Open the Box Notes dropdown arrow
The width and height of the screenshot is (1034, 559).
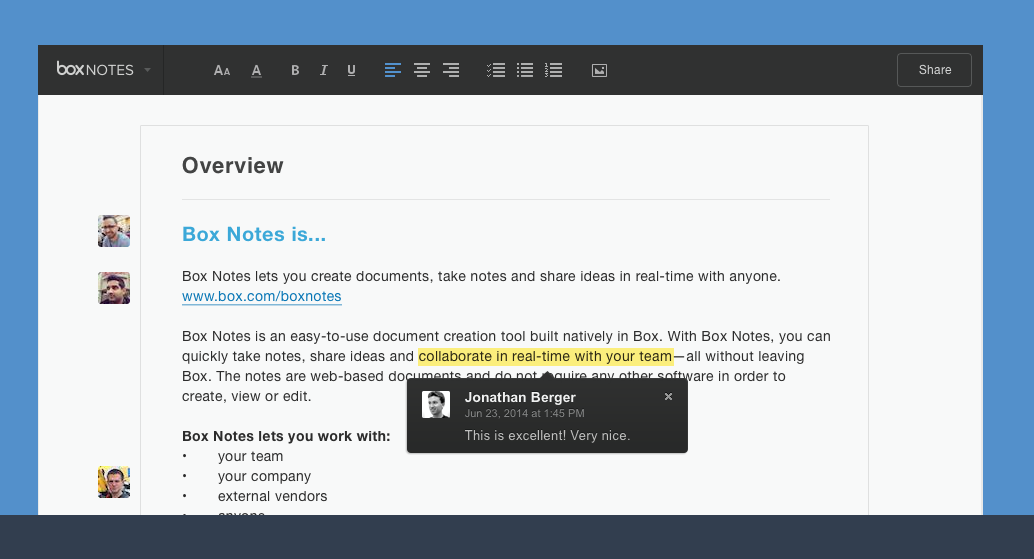(x=147, y=70)
